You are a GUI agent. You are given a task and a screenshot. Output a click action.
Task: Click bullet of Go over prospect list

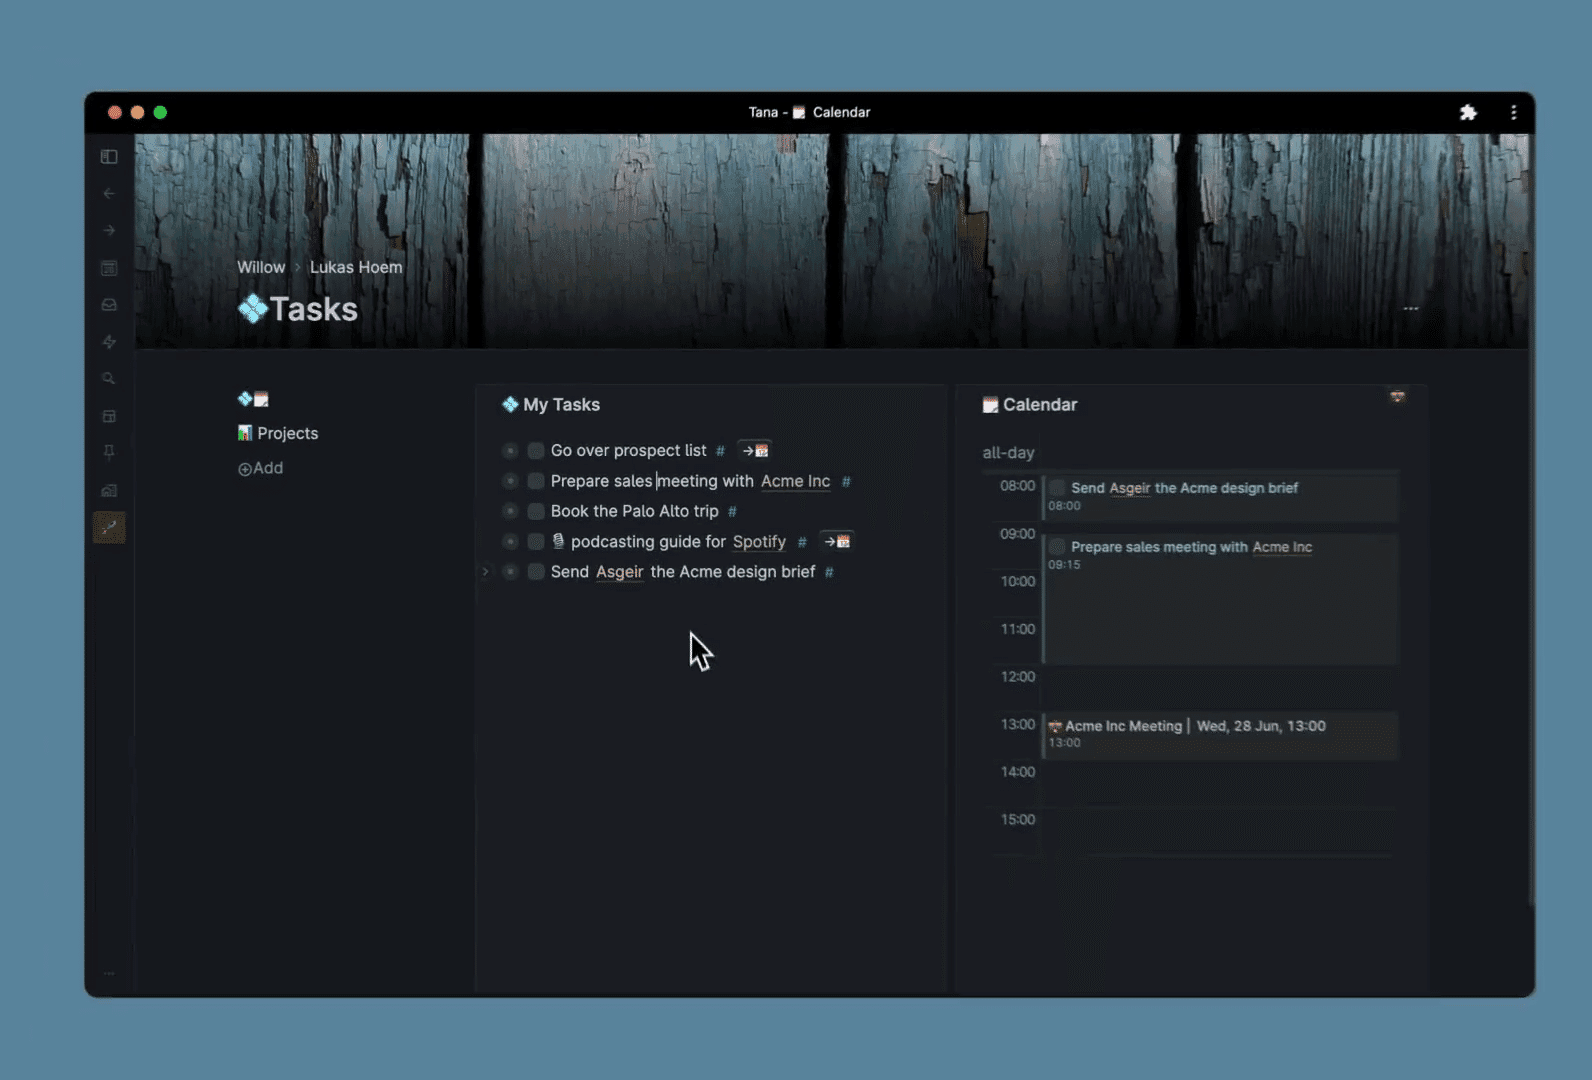(x=510, y=451)
